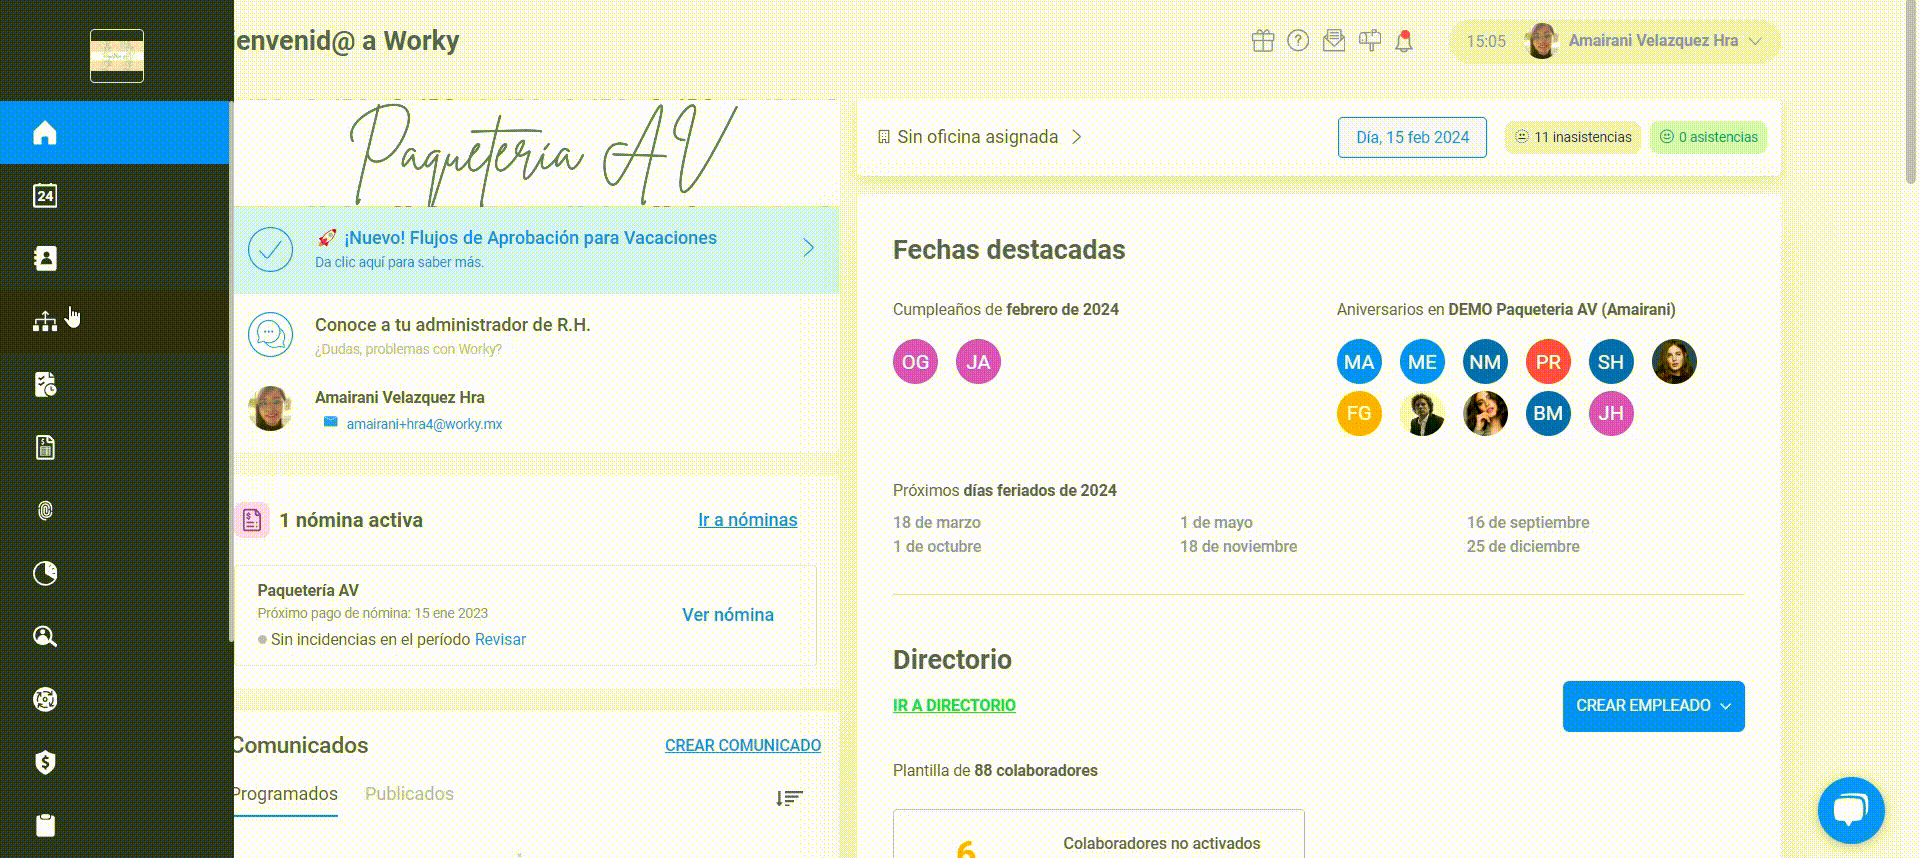The height and width of the screenshot is (858, 1920).
Task: Click the BM anniversary avatar
Action: (x=1548, y=414)
